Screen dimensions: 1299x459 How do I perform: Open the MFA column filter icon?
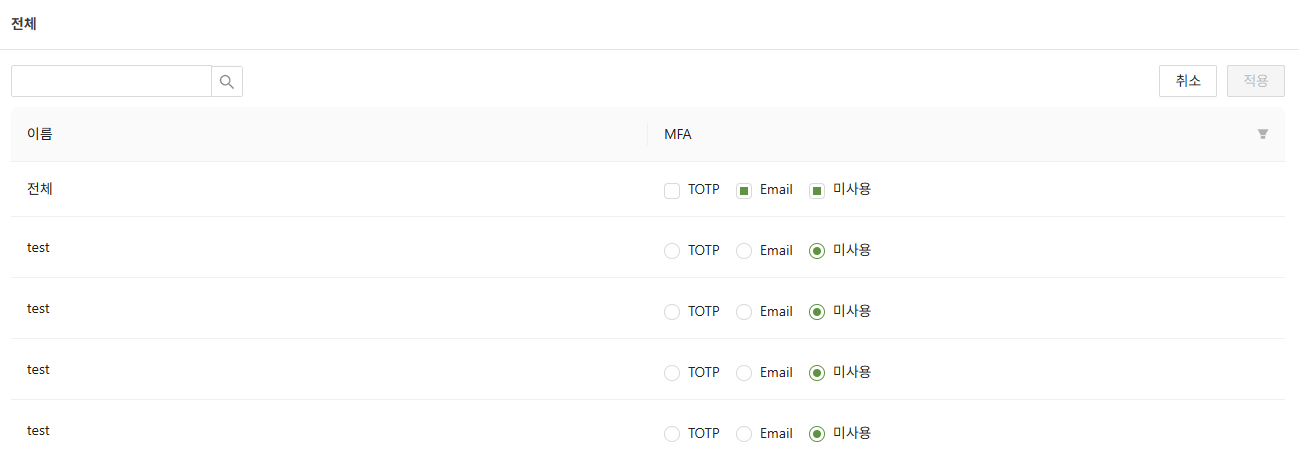point(1263,134)
